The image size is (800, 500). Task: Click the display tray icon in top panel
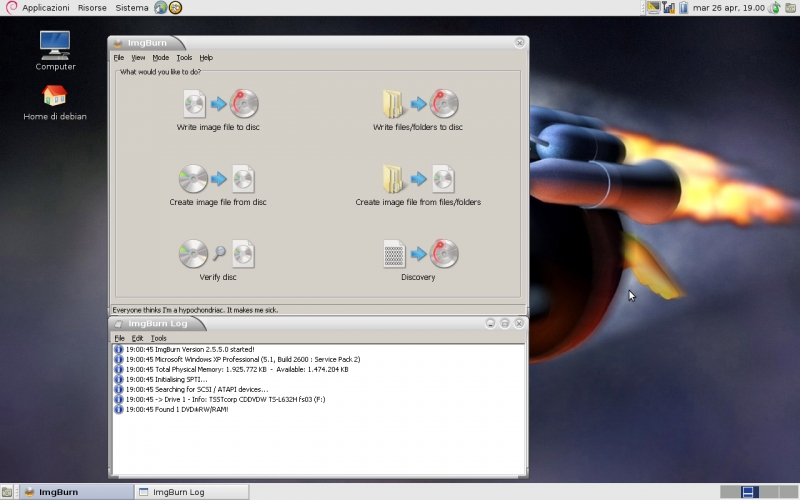pyautogui.click(x=654, y=8)
